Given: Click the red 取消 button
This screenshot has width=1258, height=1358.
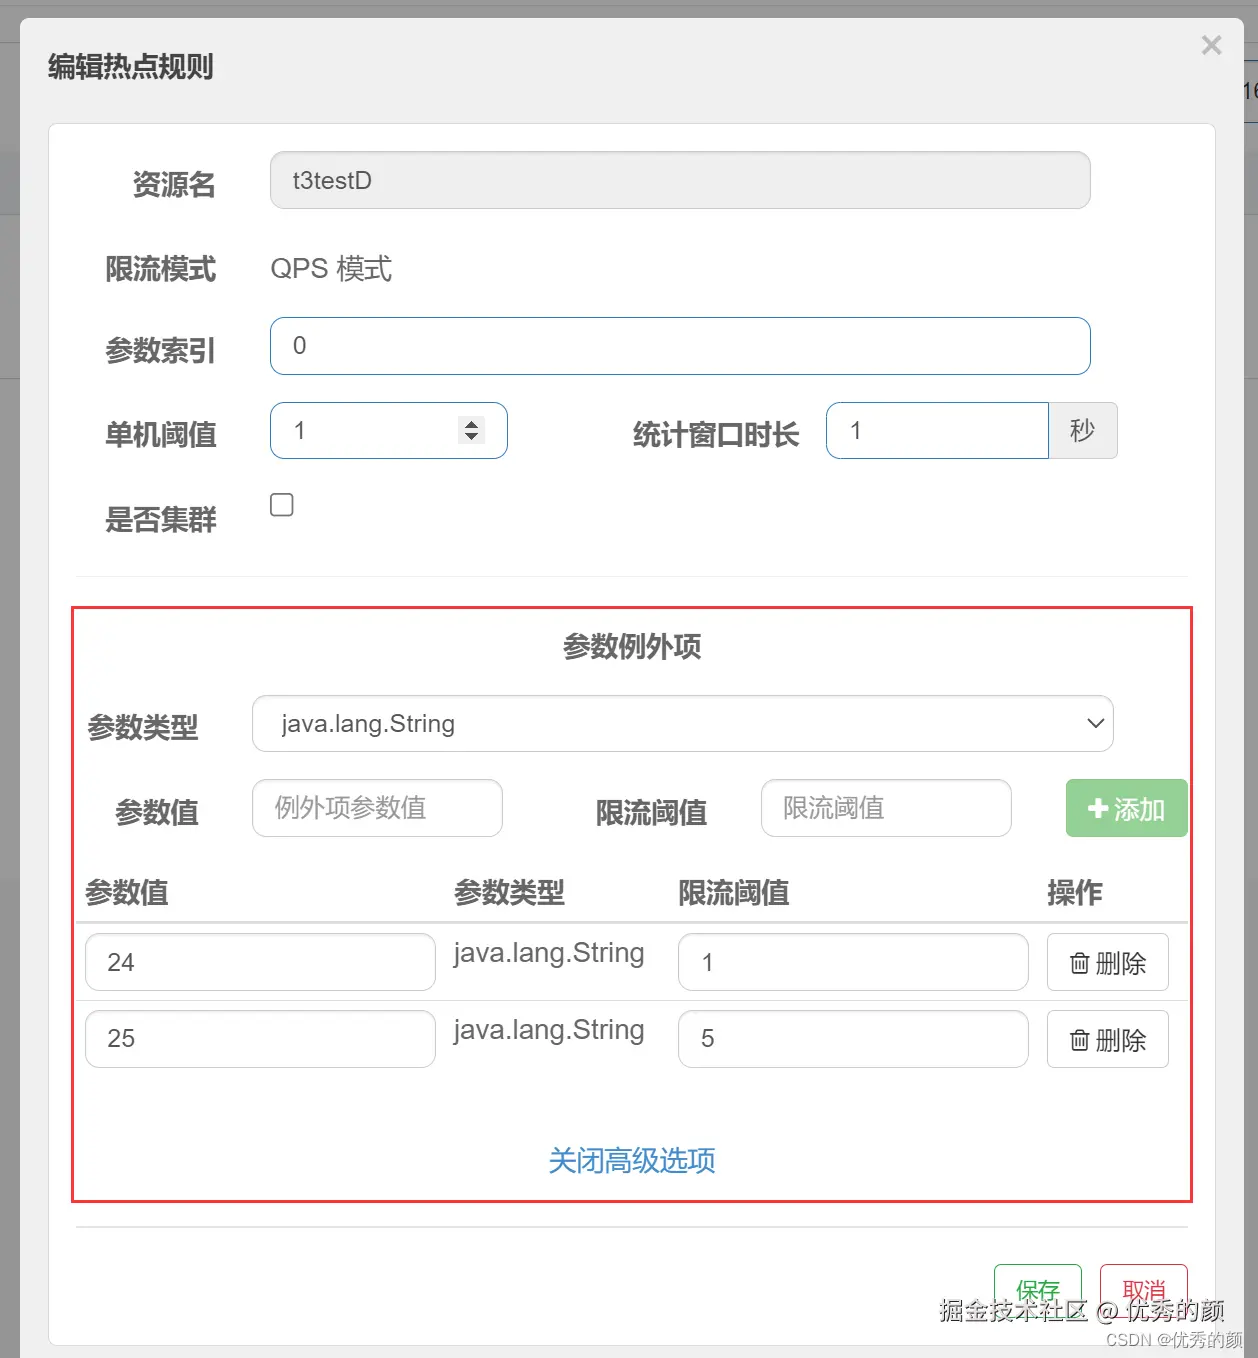Looking at the screenshot, I should point(1143,1290).
